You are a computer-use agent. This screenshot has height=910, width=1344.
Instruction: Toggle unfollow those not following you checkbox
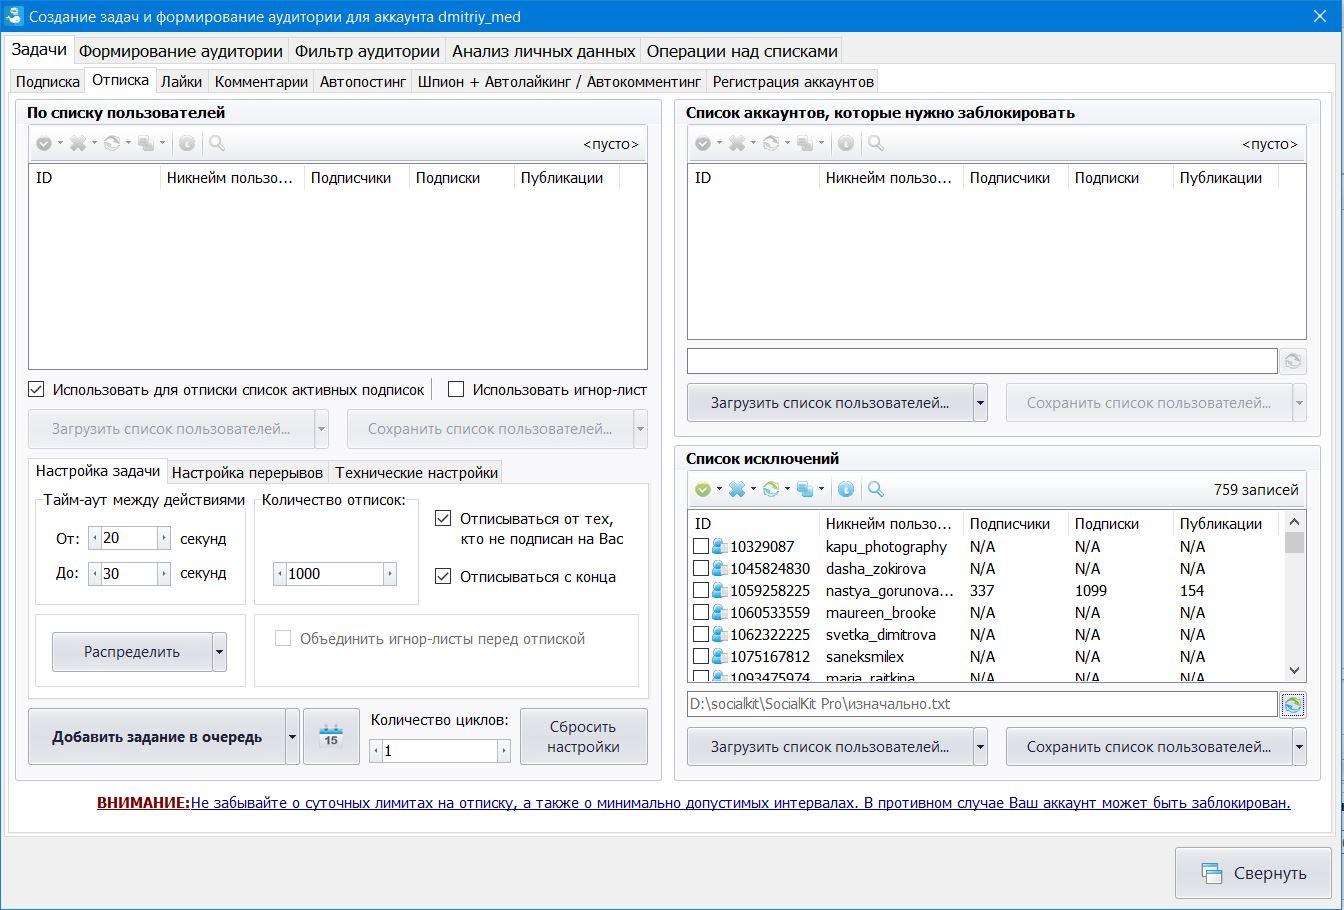(443, 519)
